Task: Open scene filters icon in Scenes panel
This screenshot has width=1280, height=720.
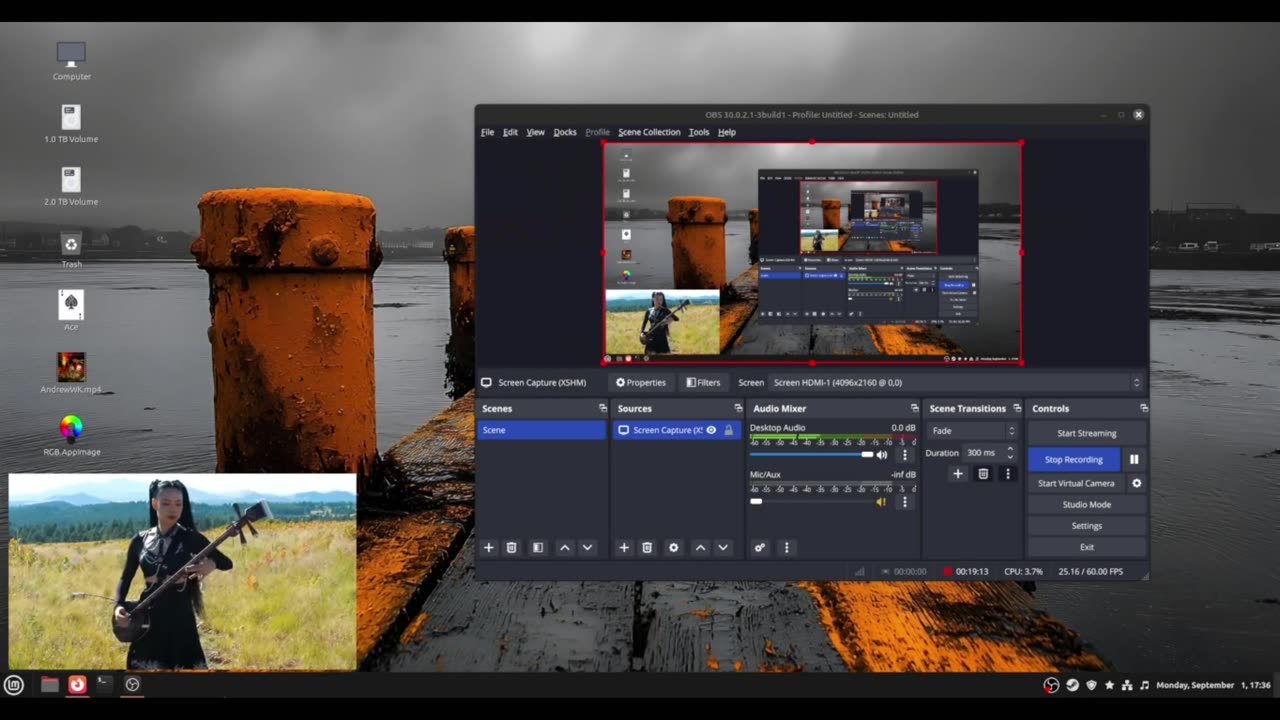Action: [x=538, y=547]
